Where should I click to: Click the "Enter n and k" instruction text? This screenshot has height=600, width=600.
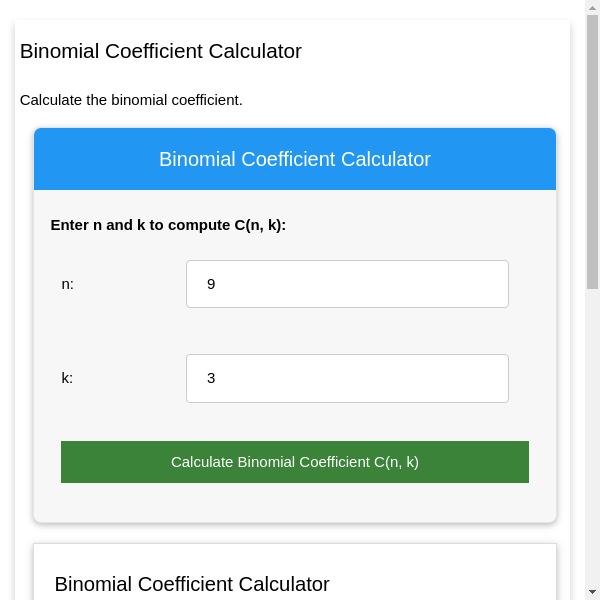click(x=168, y=225)
